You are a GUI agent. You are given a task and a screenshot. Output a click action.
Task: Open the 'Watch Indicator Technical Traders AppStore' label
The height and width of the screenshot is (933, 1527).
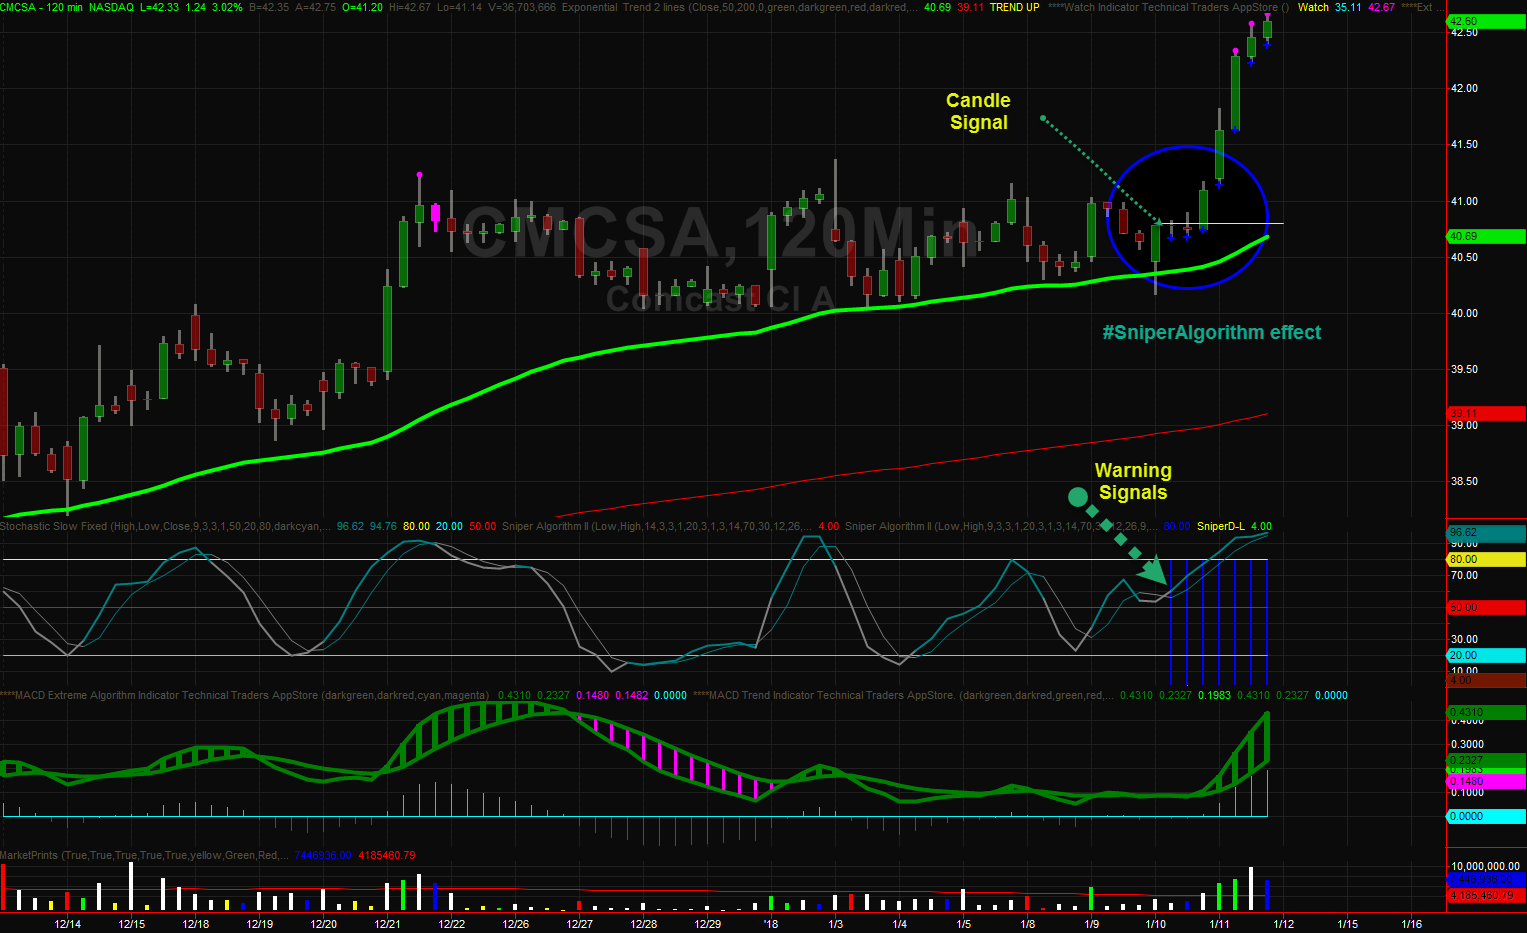click(1168, 7)
